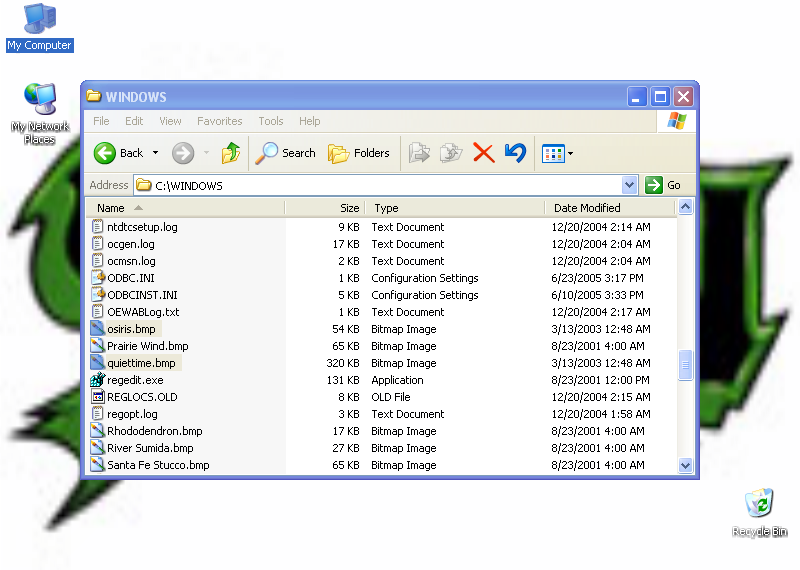Viewport: 800px width, 570px height.
Task: Select the My Network Places desktop icon
Action: (x=40, y=98)
